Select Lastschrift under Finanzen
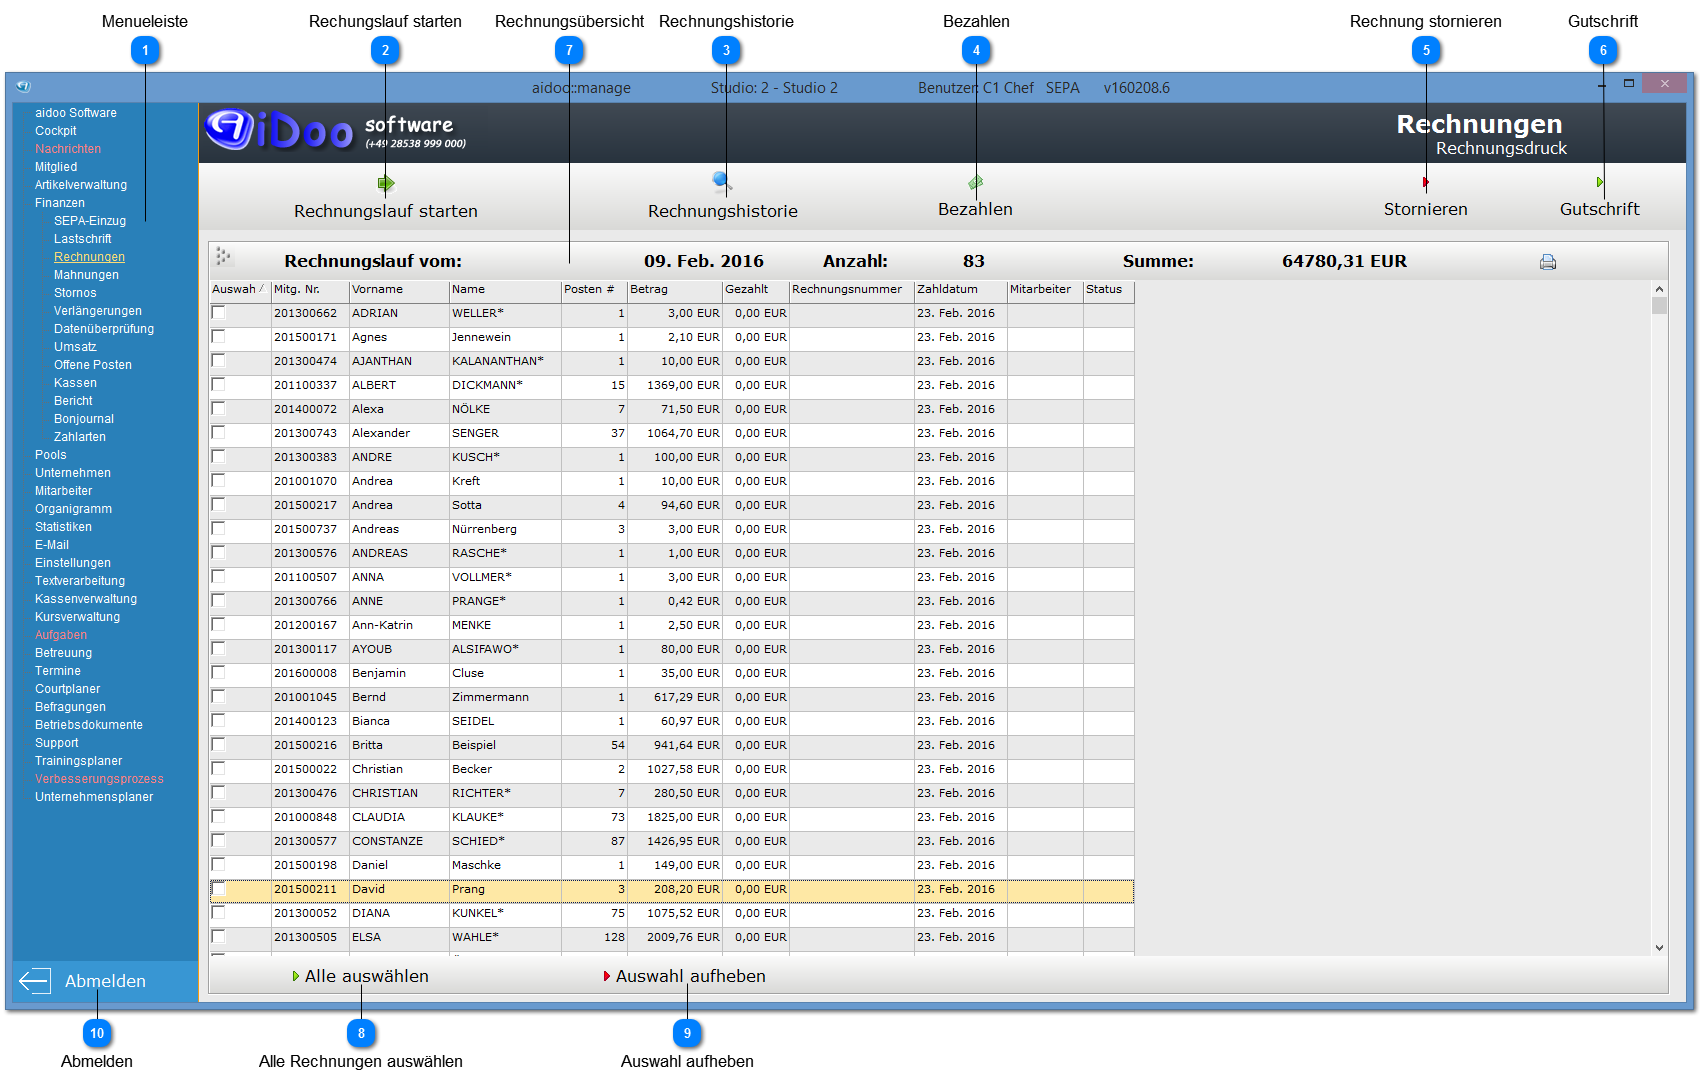The image size is (1703, 1087). coord(83,239)
